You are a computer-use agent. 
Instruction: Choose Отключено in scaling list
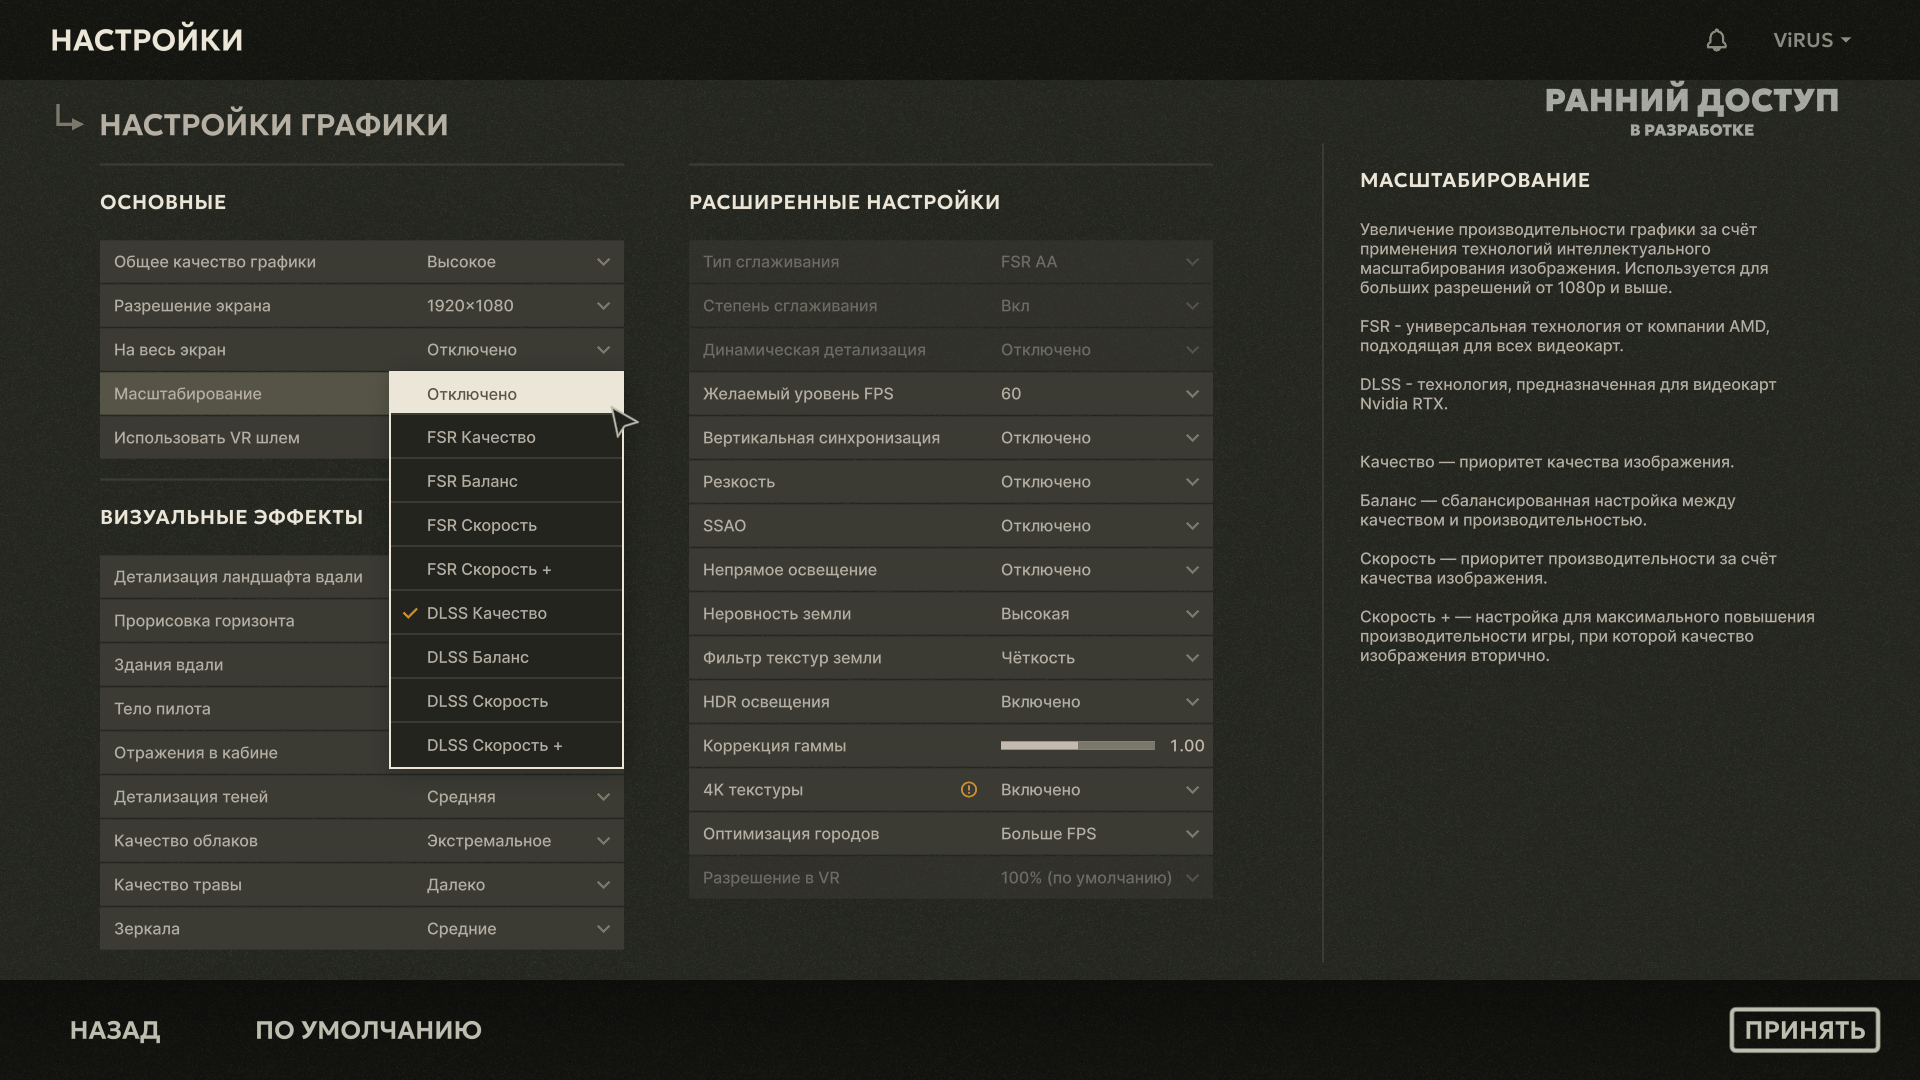(x=506, y=393)
